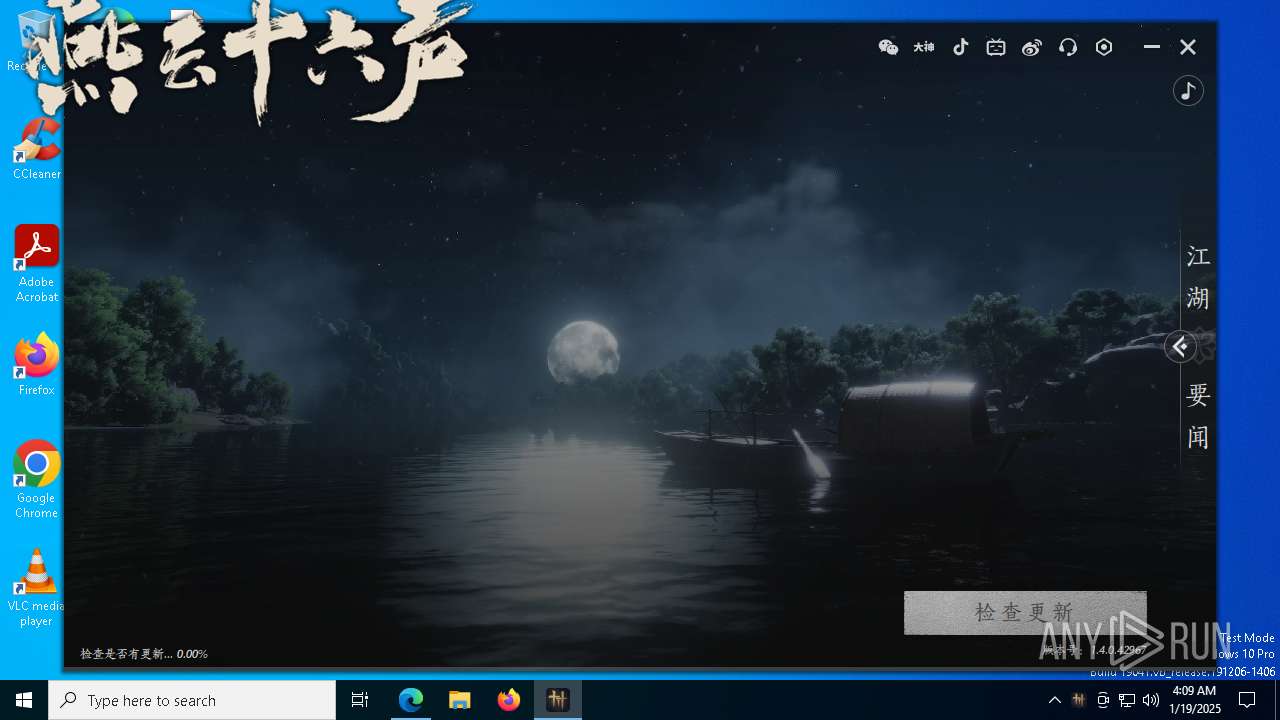This screenshot has width=1280, height=720.
Task: Open VLC media player desktop shortcut
Action: point(36,588)
